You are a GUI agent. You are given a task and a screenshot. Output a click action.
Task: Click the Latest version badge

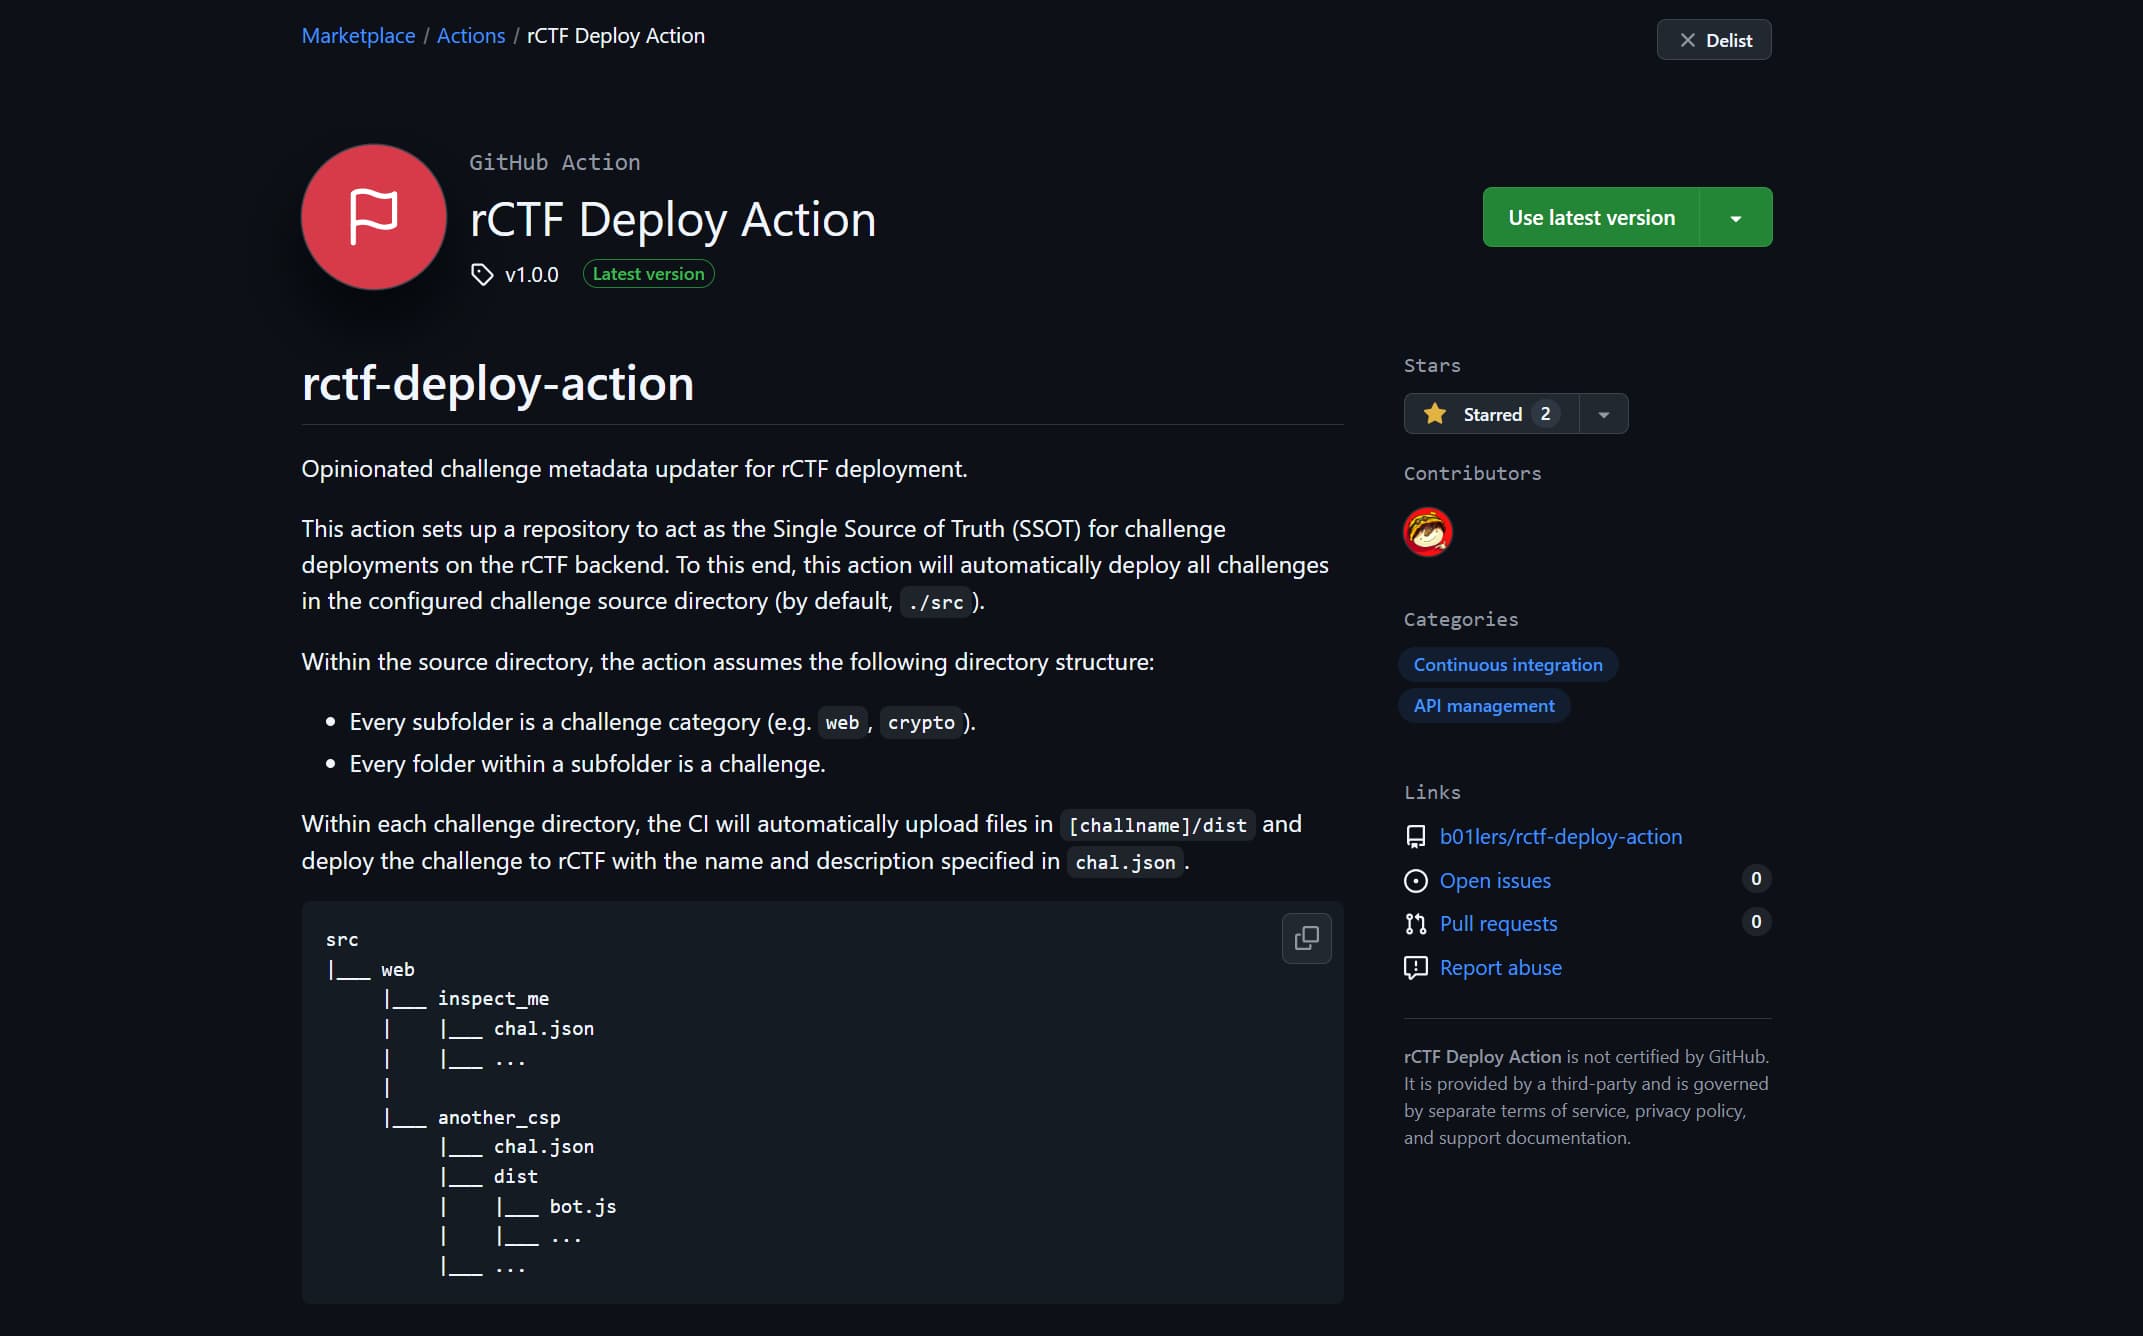(x=648, y=274)
